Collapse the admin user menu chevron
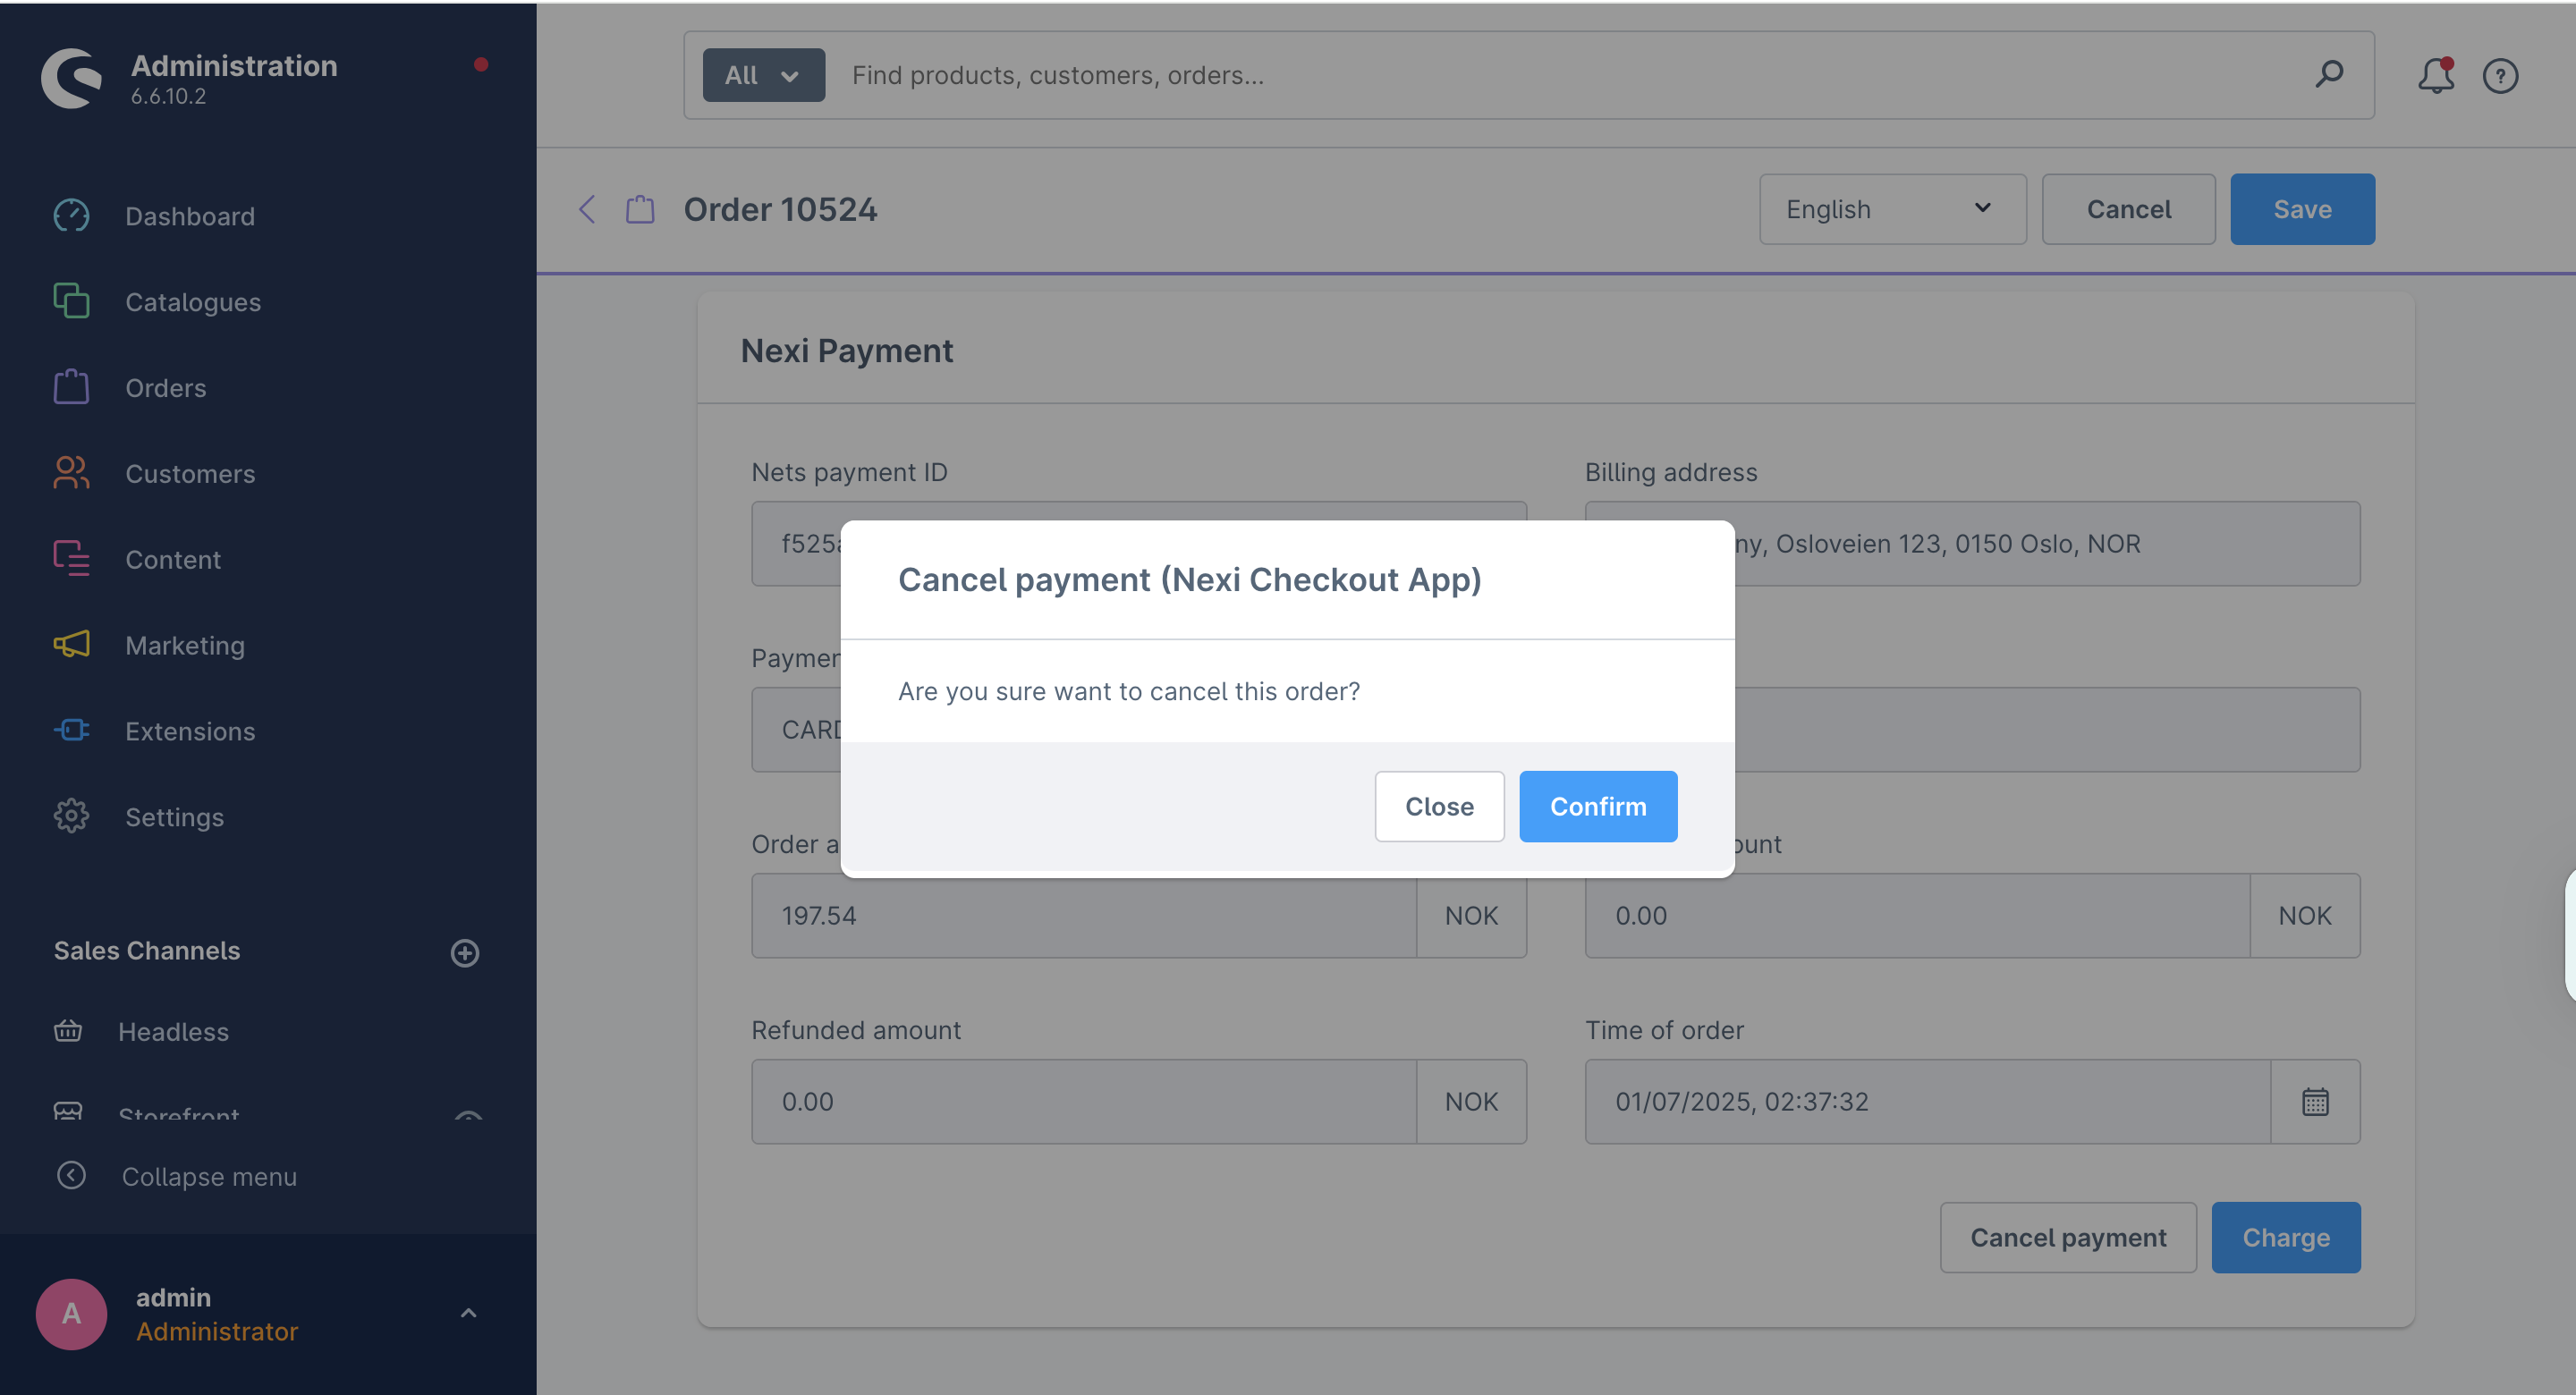The height and width of the screenshot is (1395, 2576). point(469,1313)
